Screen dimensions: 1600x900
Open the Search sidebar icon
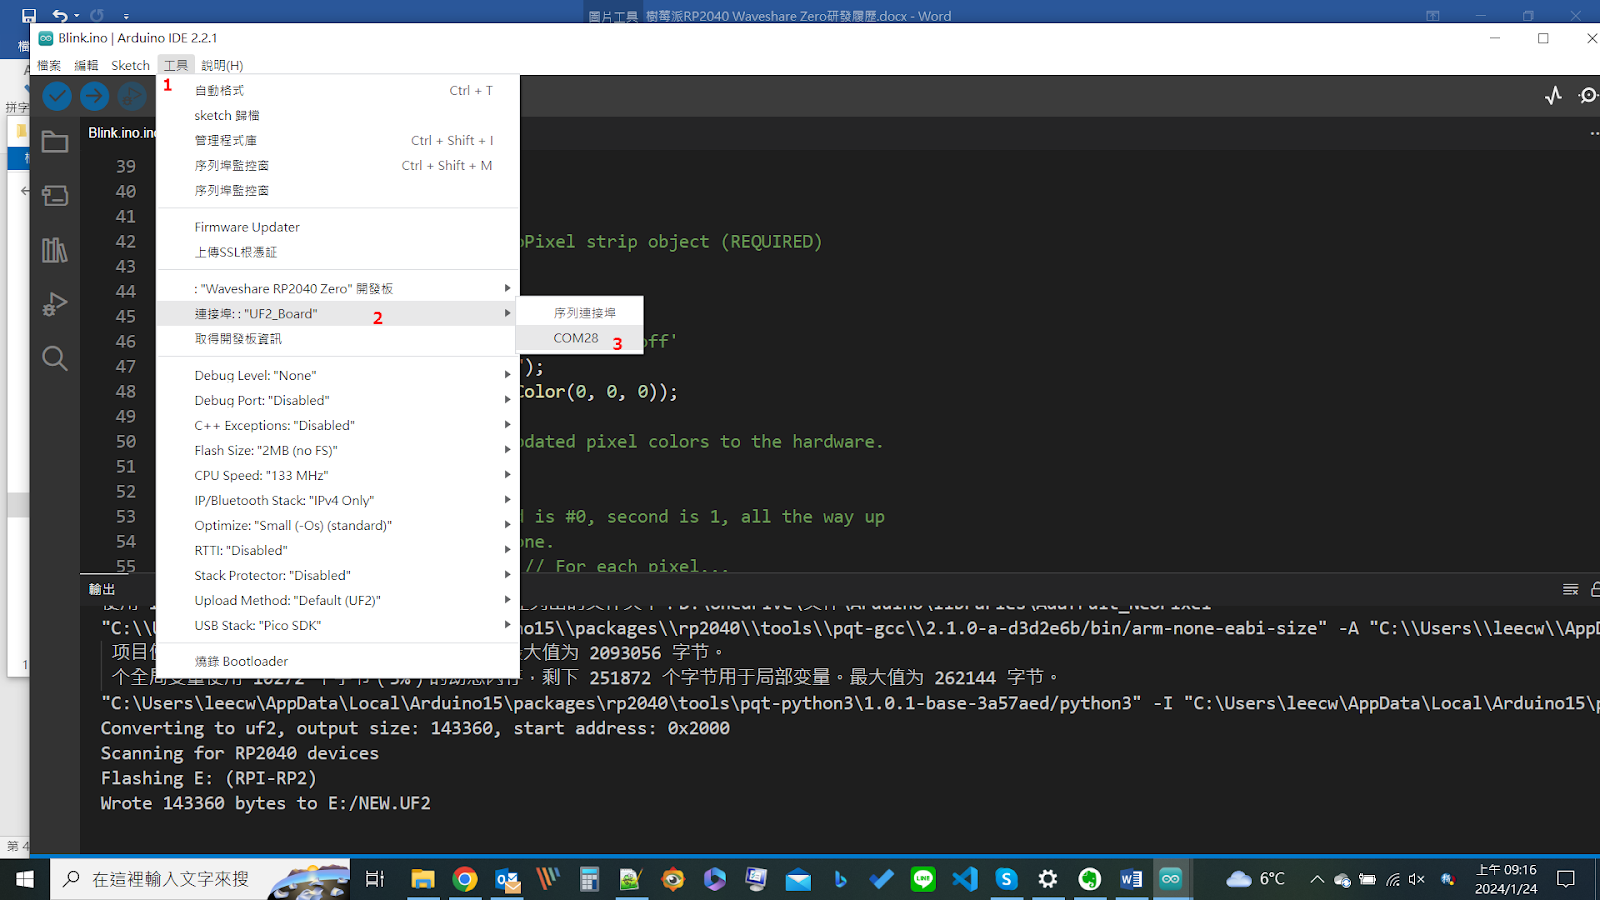click(x=55, y=358)
